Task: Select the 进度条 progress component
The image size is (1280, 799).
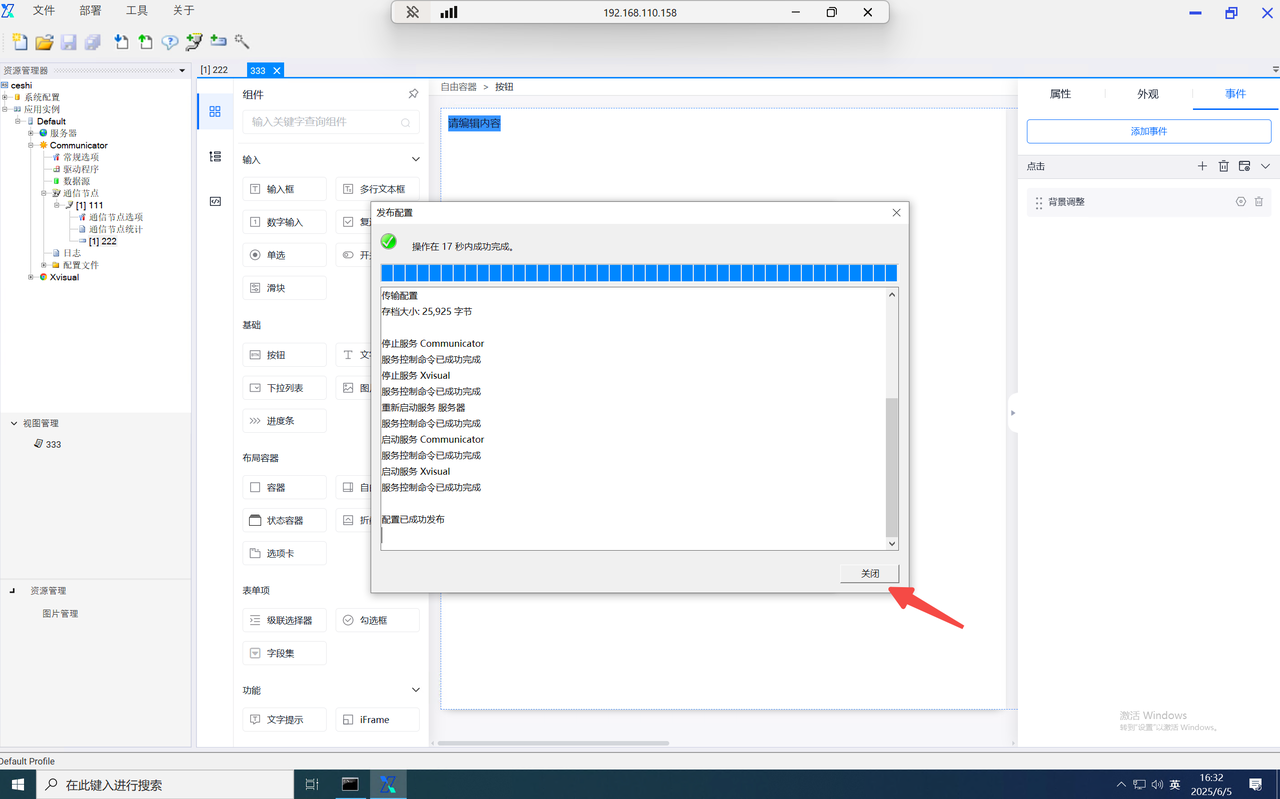Action: pyautogui.click(x=284, y=421)
